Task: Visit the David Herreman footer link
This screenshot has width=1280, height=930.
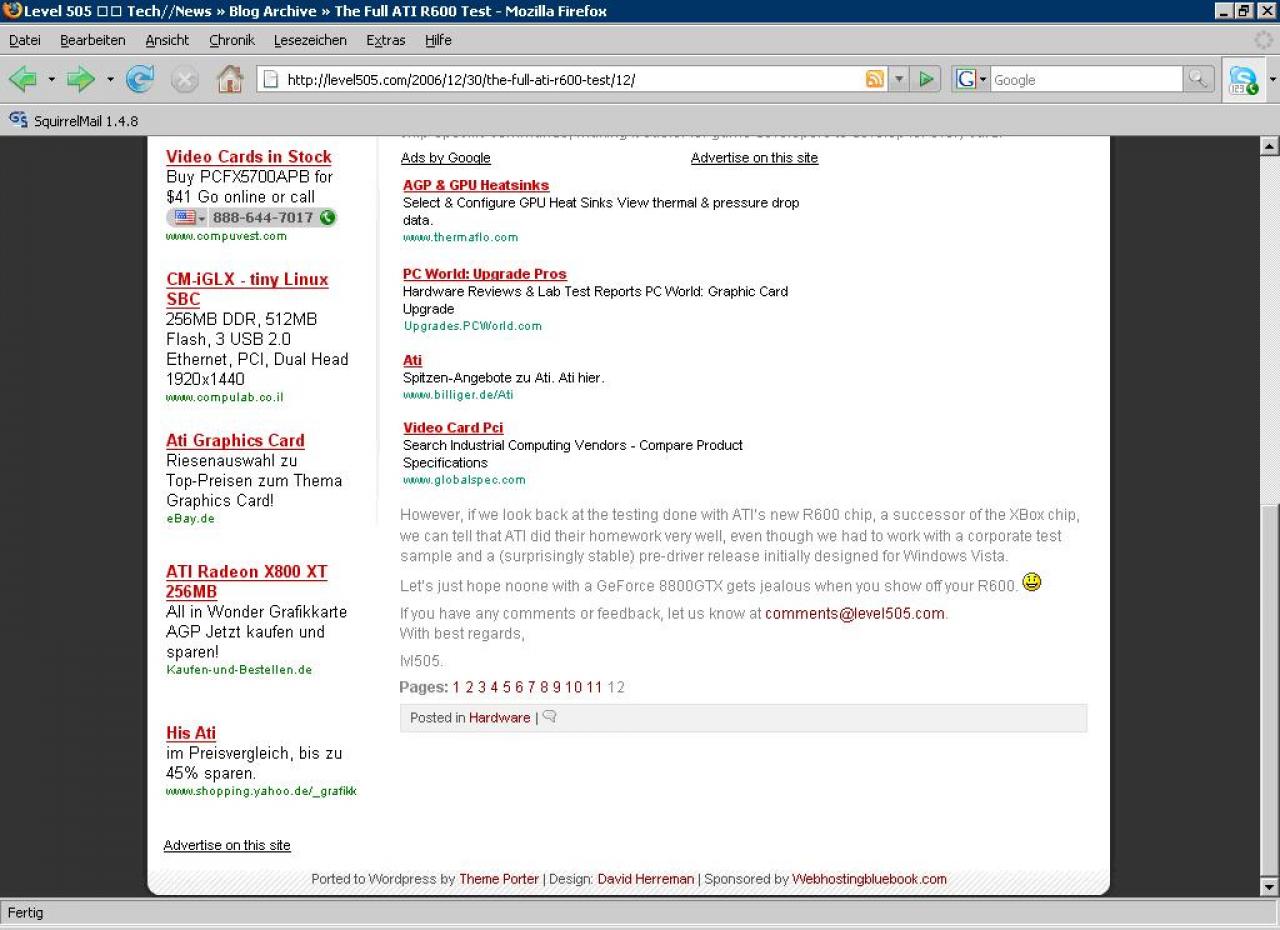Action: (646, 879)
